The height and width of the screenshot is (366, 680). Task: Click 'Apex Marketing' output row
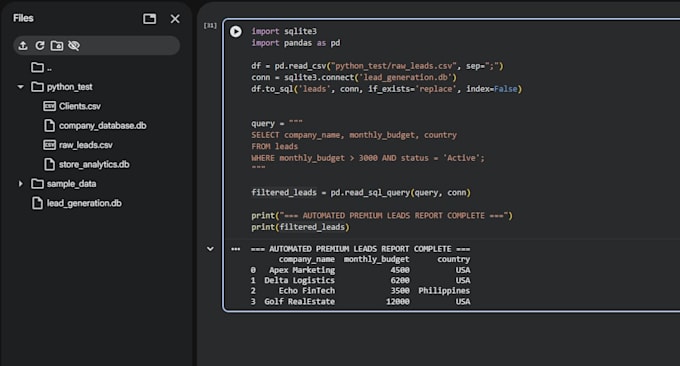[x=360, y=270]
